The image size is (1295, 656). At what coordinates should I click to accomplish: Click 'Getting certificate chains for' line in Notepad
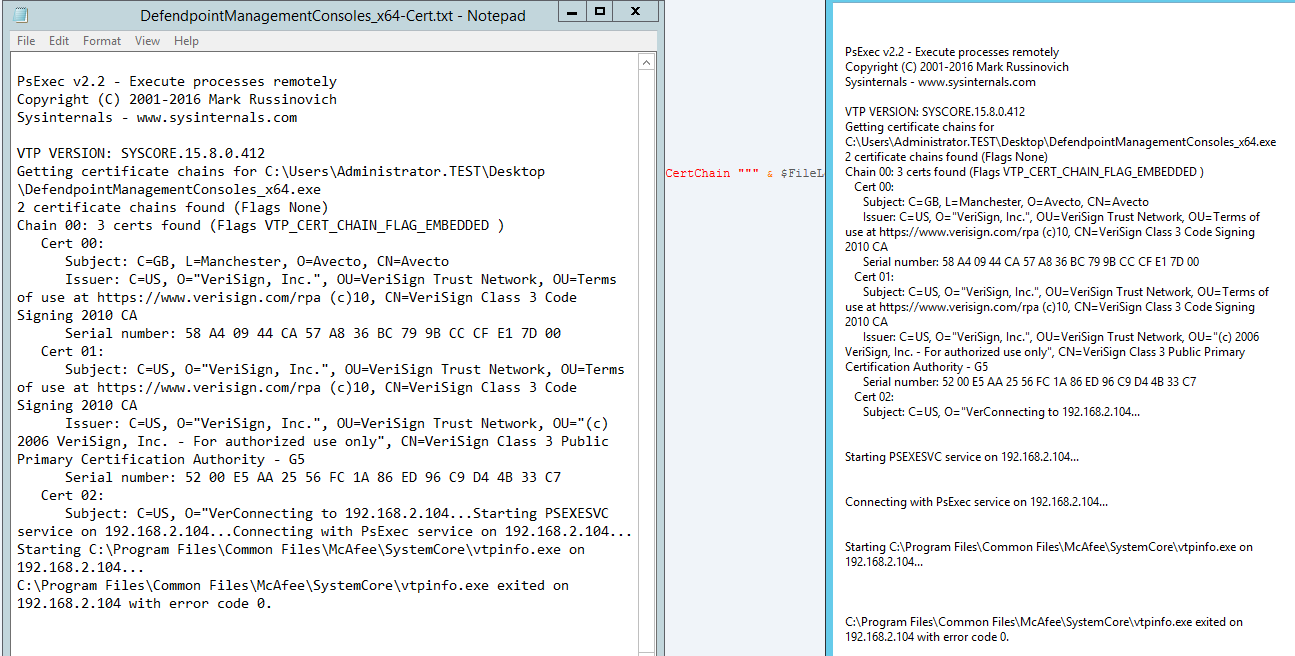click(x=281, y=172)
